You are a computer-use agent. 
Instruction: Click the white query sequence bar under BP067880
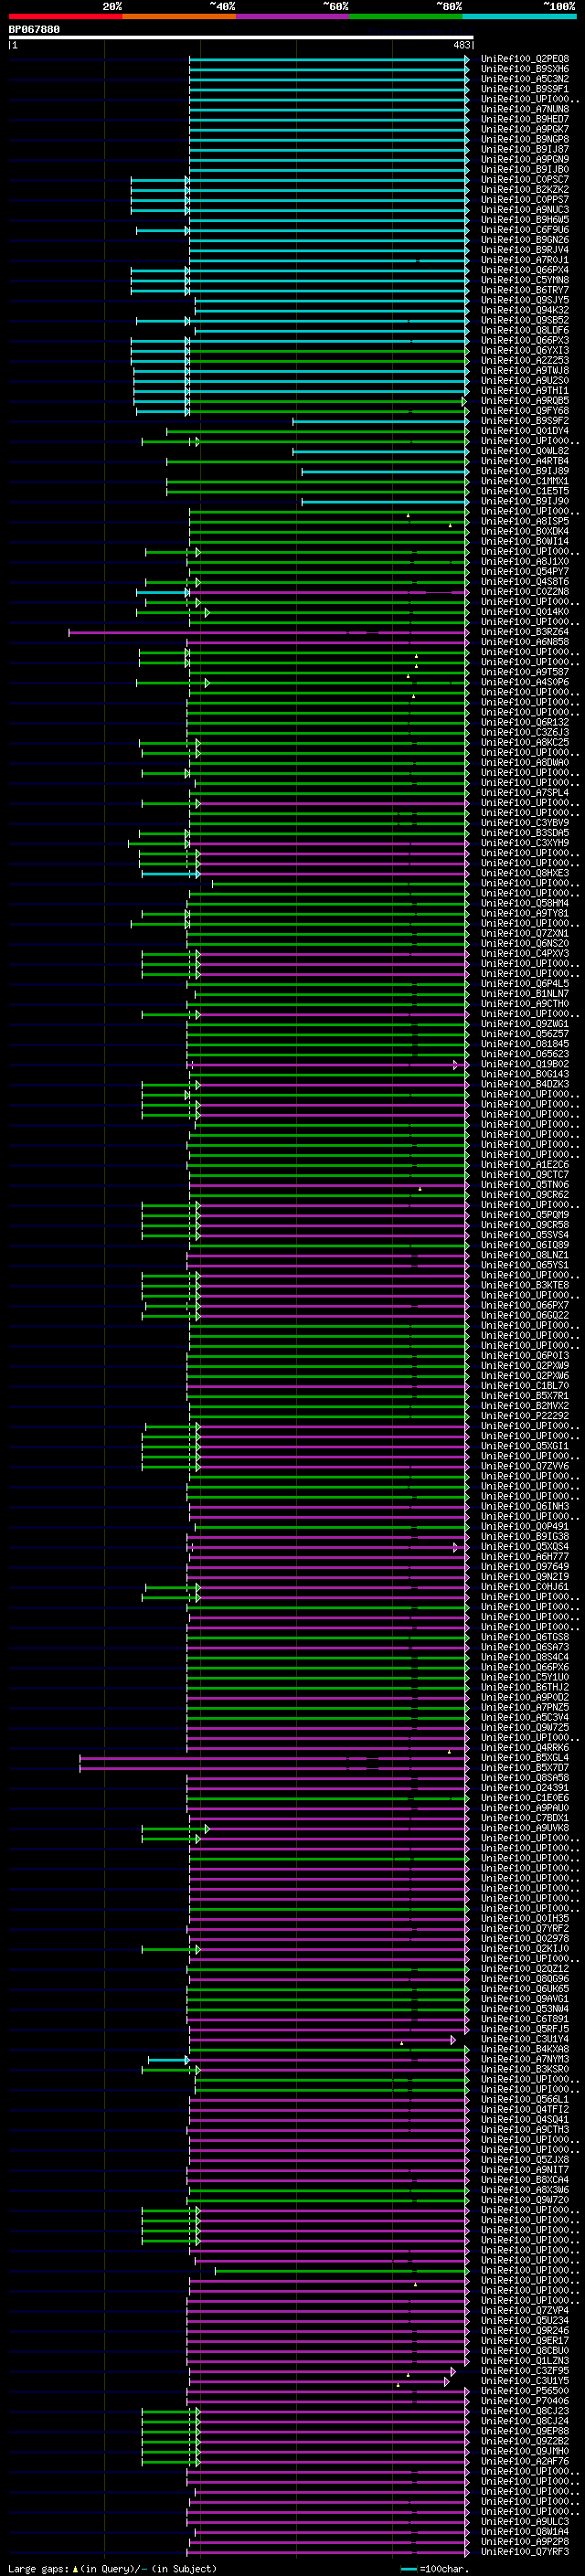[x=241, y=38]
